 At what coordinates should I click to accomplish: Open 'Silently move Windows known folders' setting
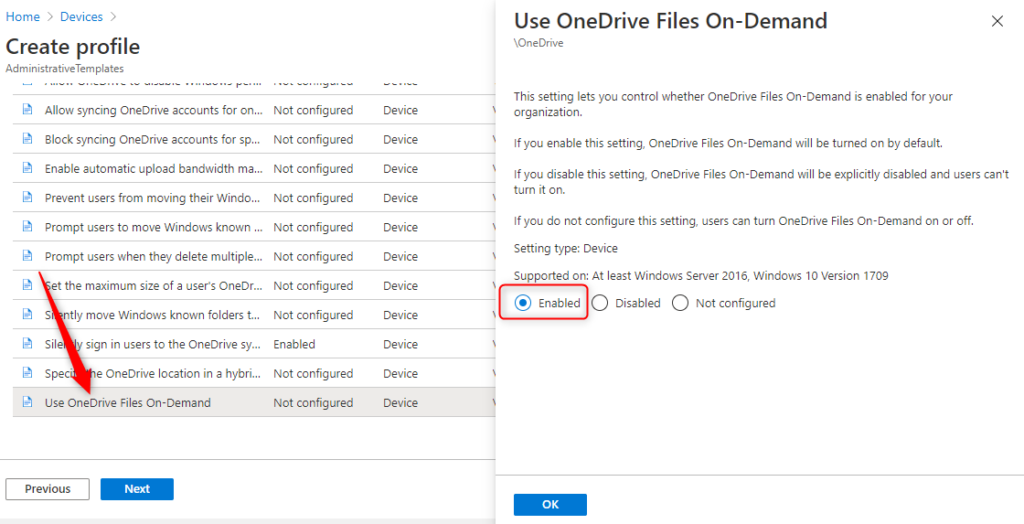point(154,315)
